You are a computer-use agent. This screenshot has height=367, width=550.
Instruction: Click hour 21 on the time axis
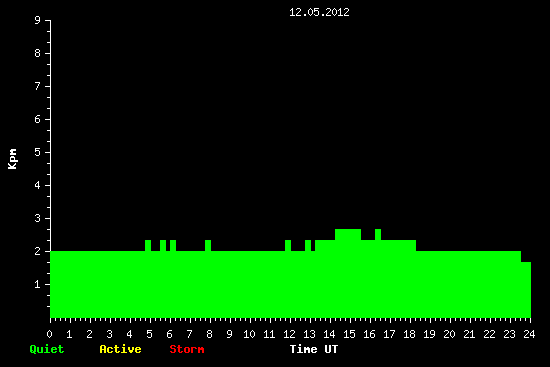(x=469, y=334)
